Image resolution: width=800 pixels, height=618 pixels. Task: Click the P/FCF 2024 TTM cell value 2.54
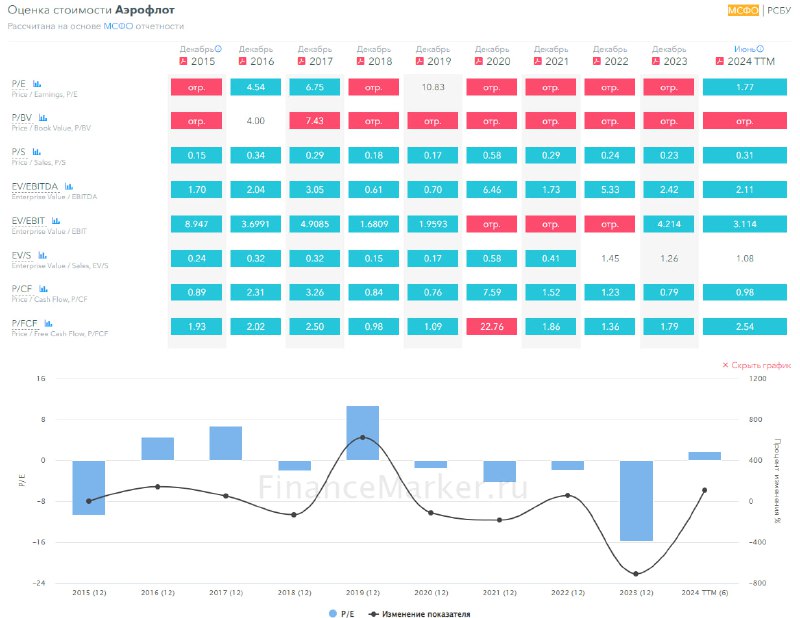[745, 327]
